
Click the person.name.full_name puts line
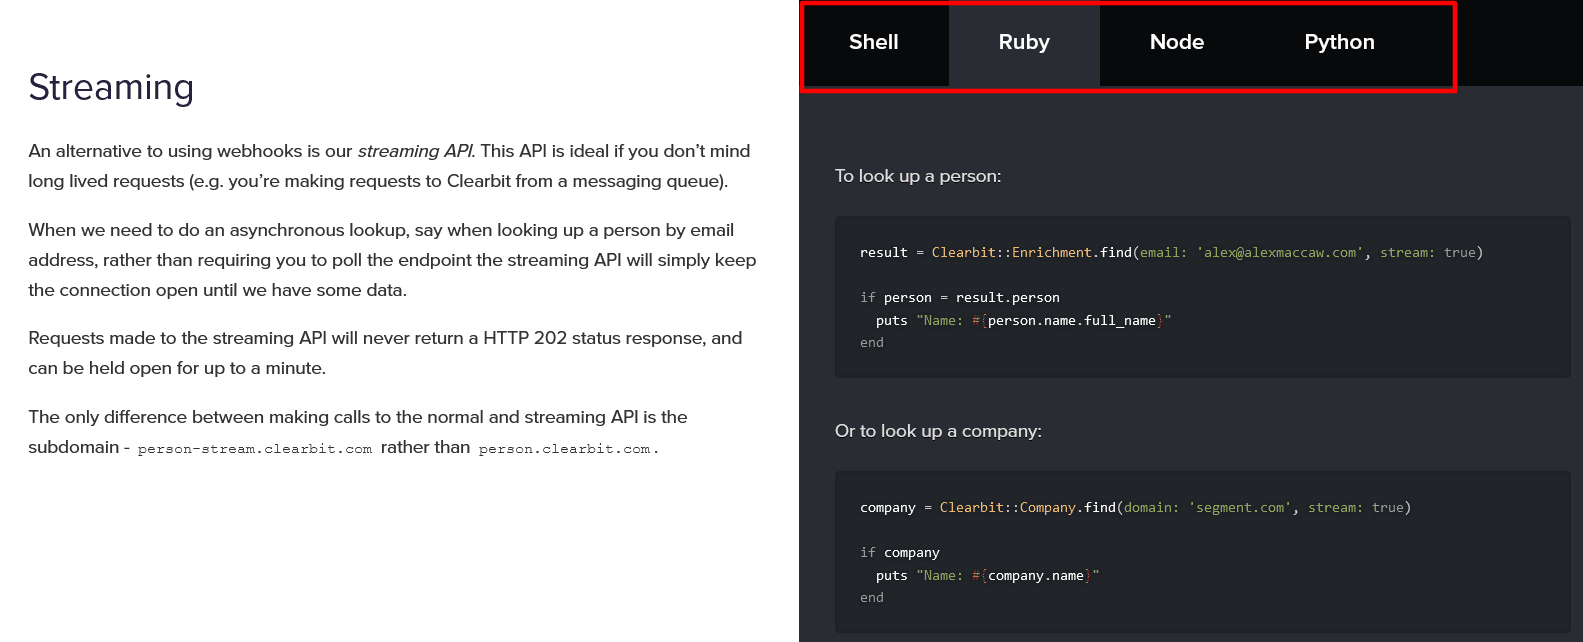1022,321
